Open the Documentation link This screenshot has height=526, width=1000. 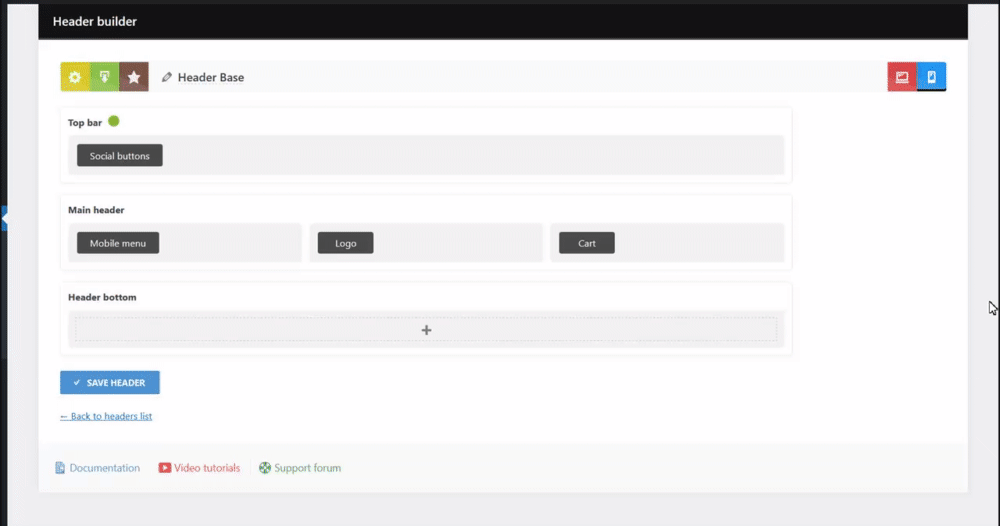coord(98,468)
